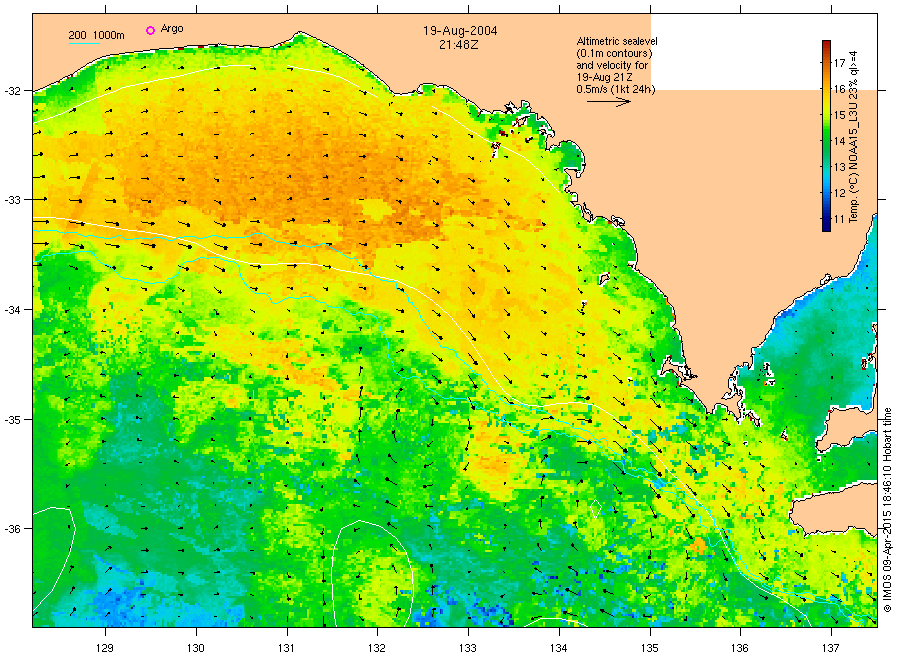The width and height of the screenshot is (900, 660).
Task: Click the colorbar tick label 16
Action: 839,89
